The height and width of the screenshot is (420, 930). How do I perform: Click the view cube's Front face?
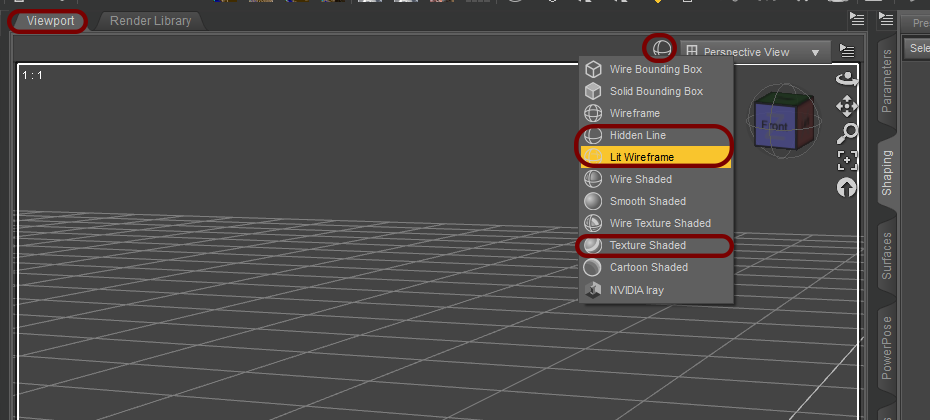(x=773, y=126)
